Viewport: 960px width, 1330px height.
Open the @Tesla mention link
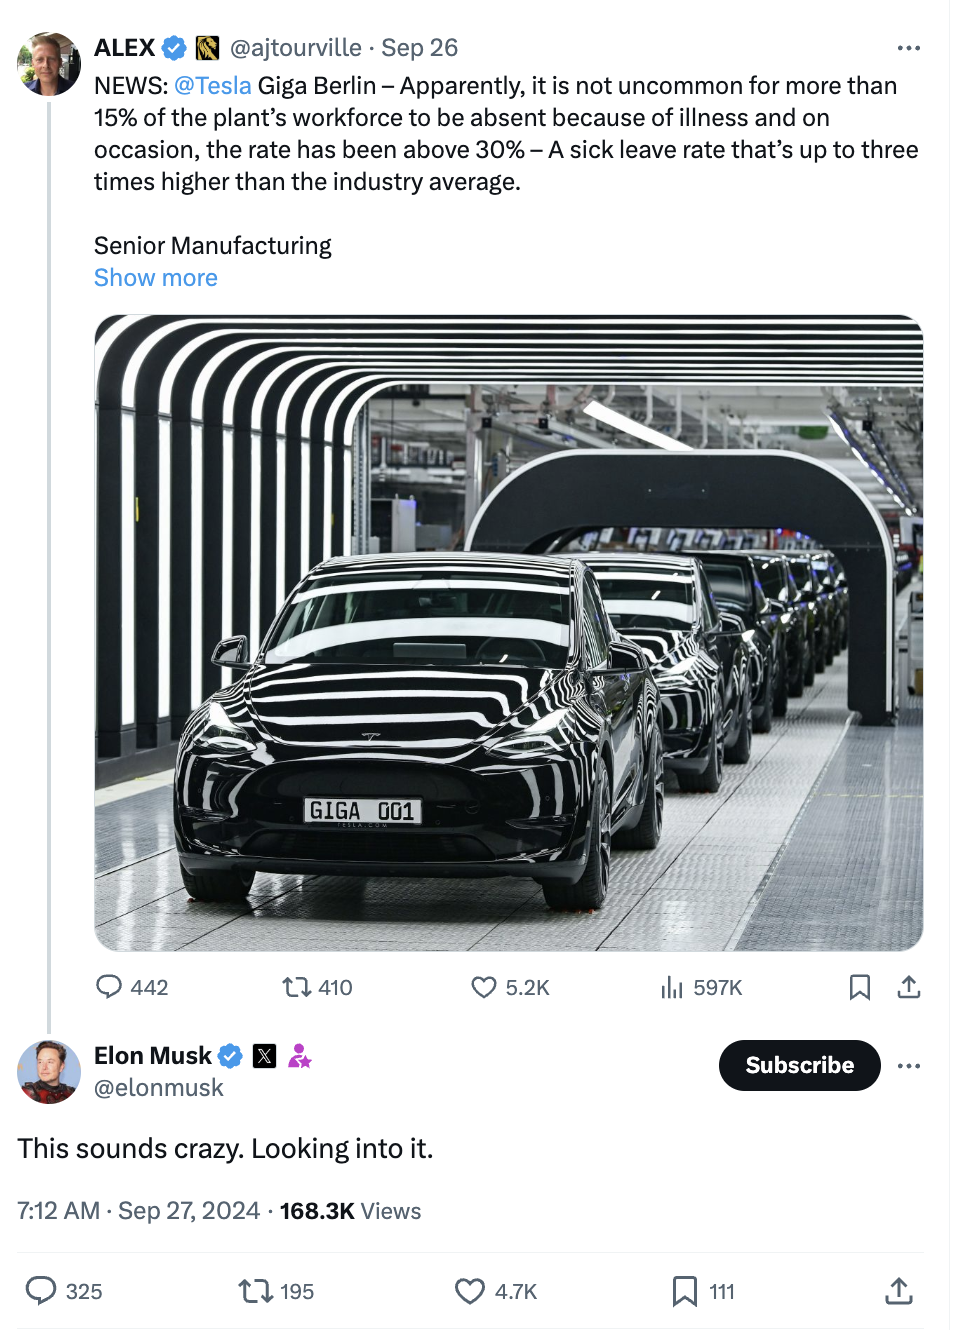213,86
